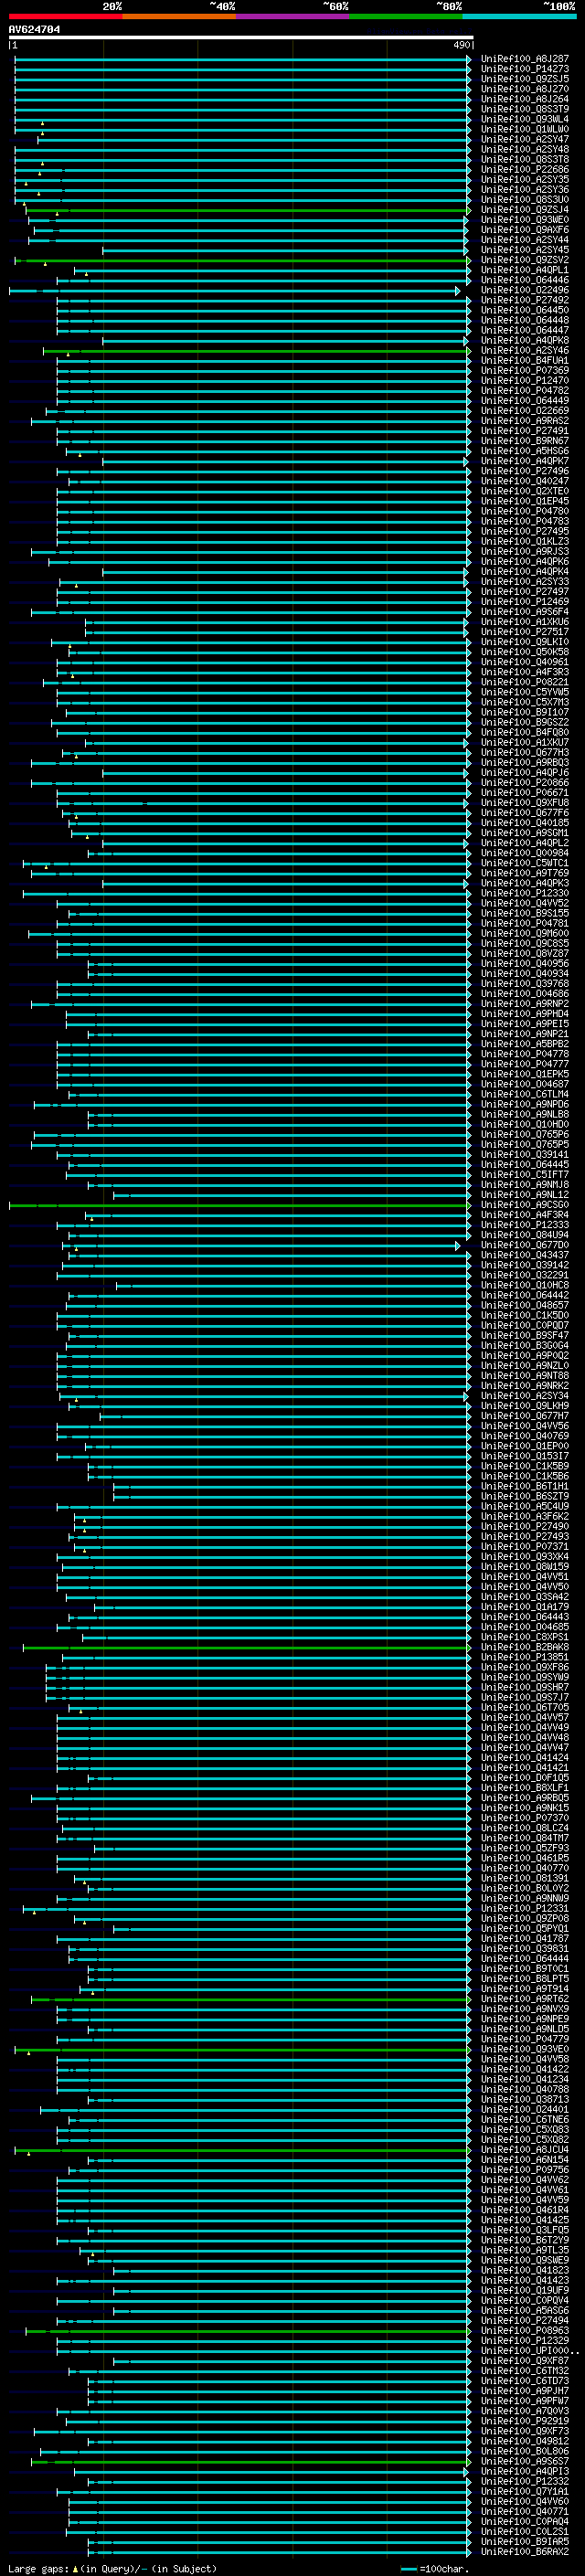Select the label UniRef100_Q9LKH9

point(525,1406)
